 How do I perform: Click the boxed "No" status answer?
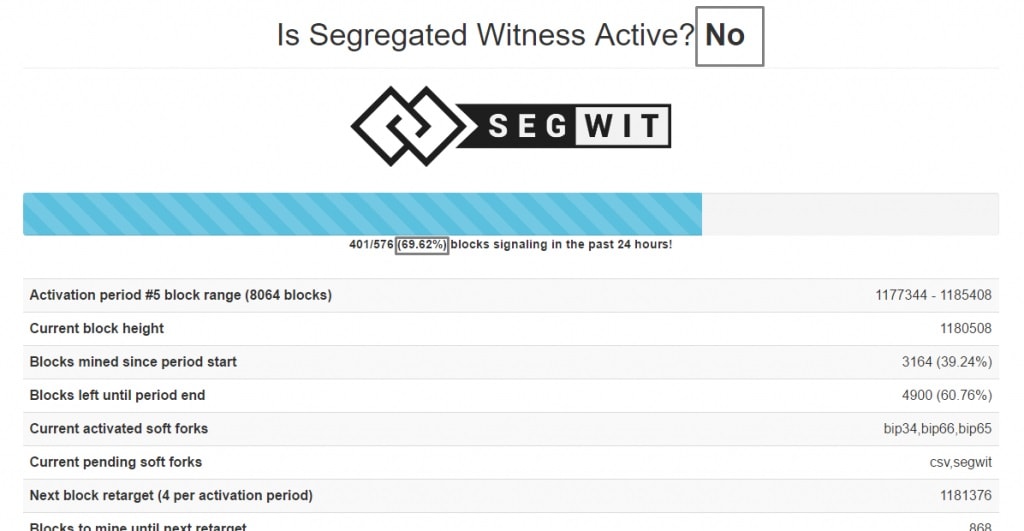pyautogui.click(x=729, y=36)
